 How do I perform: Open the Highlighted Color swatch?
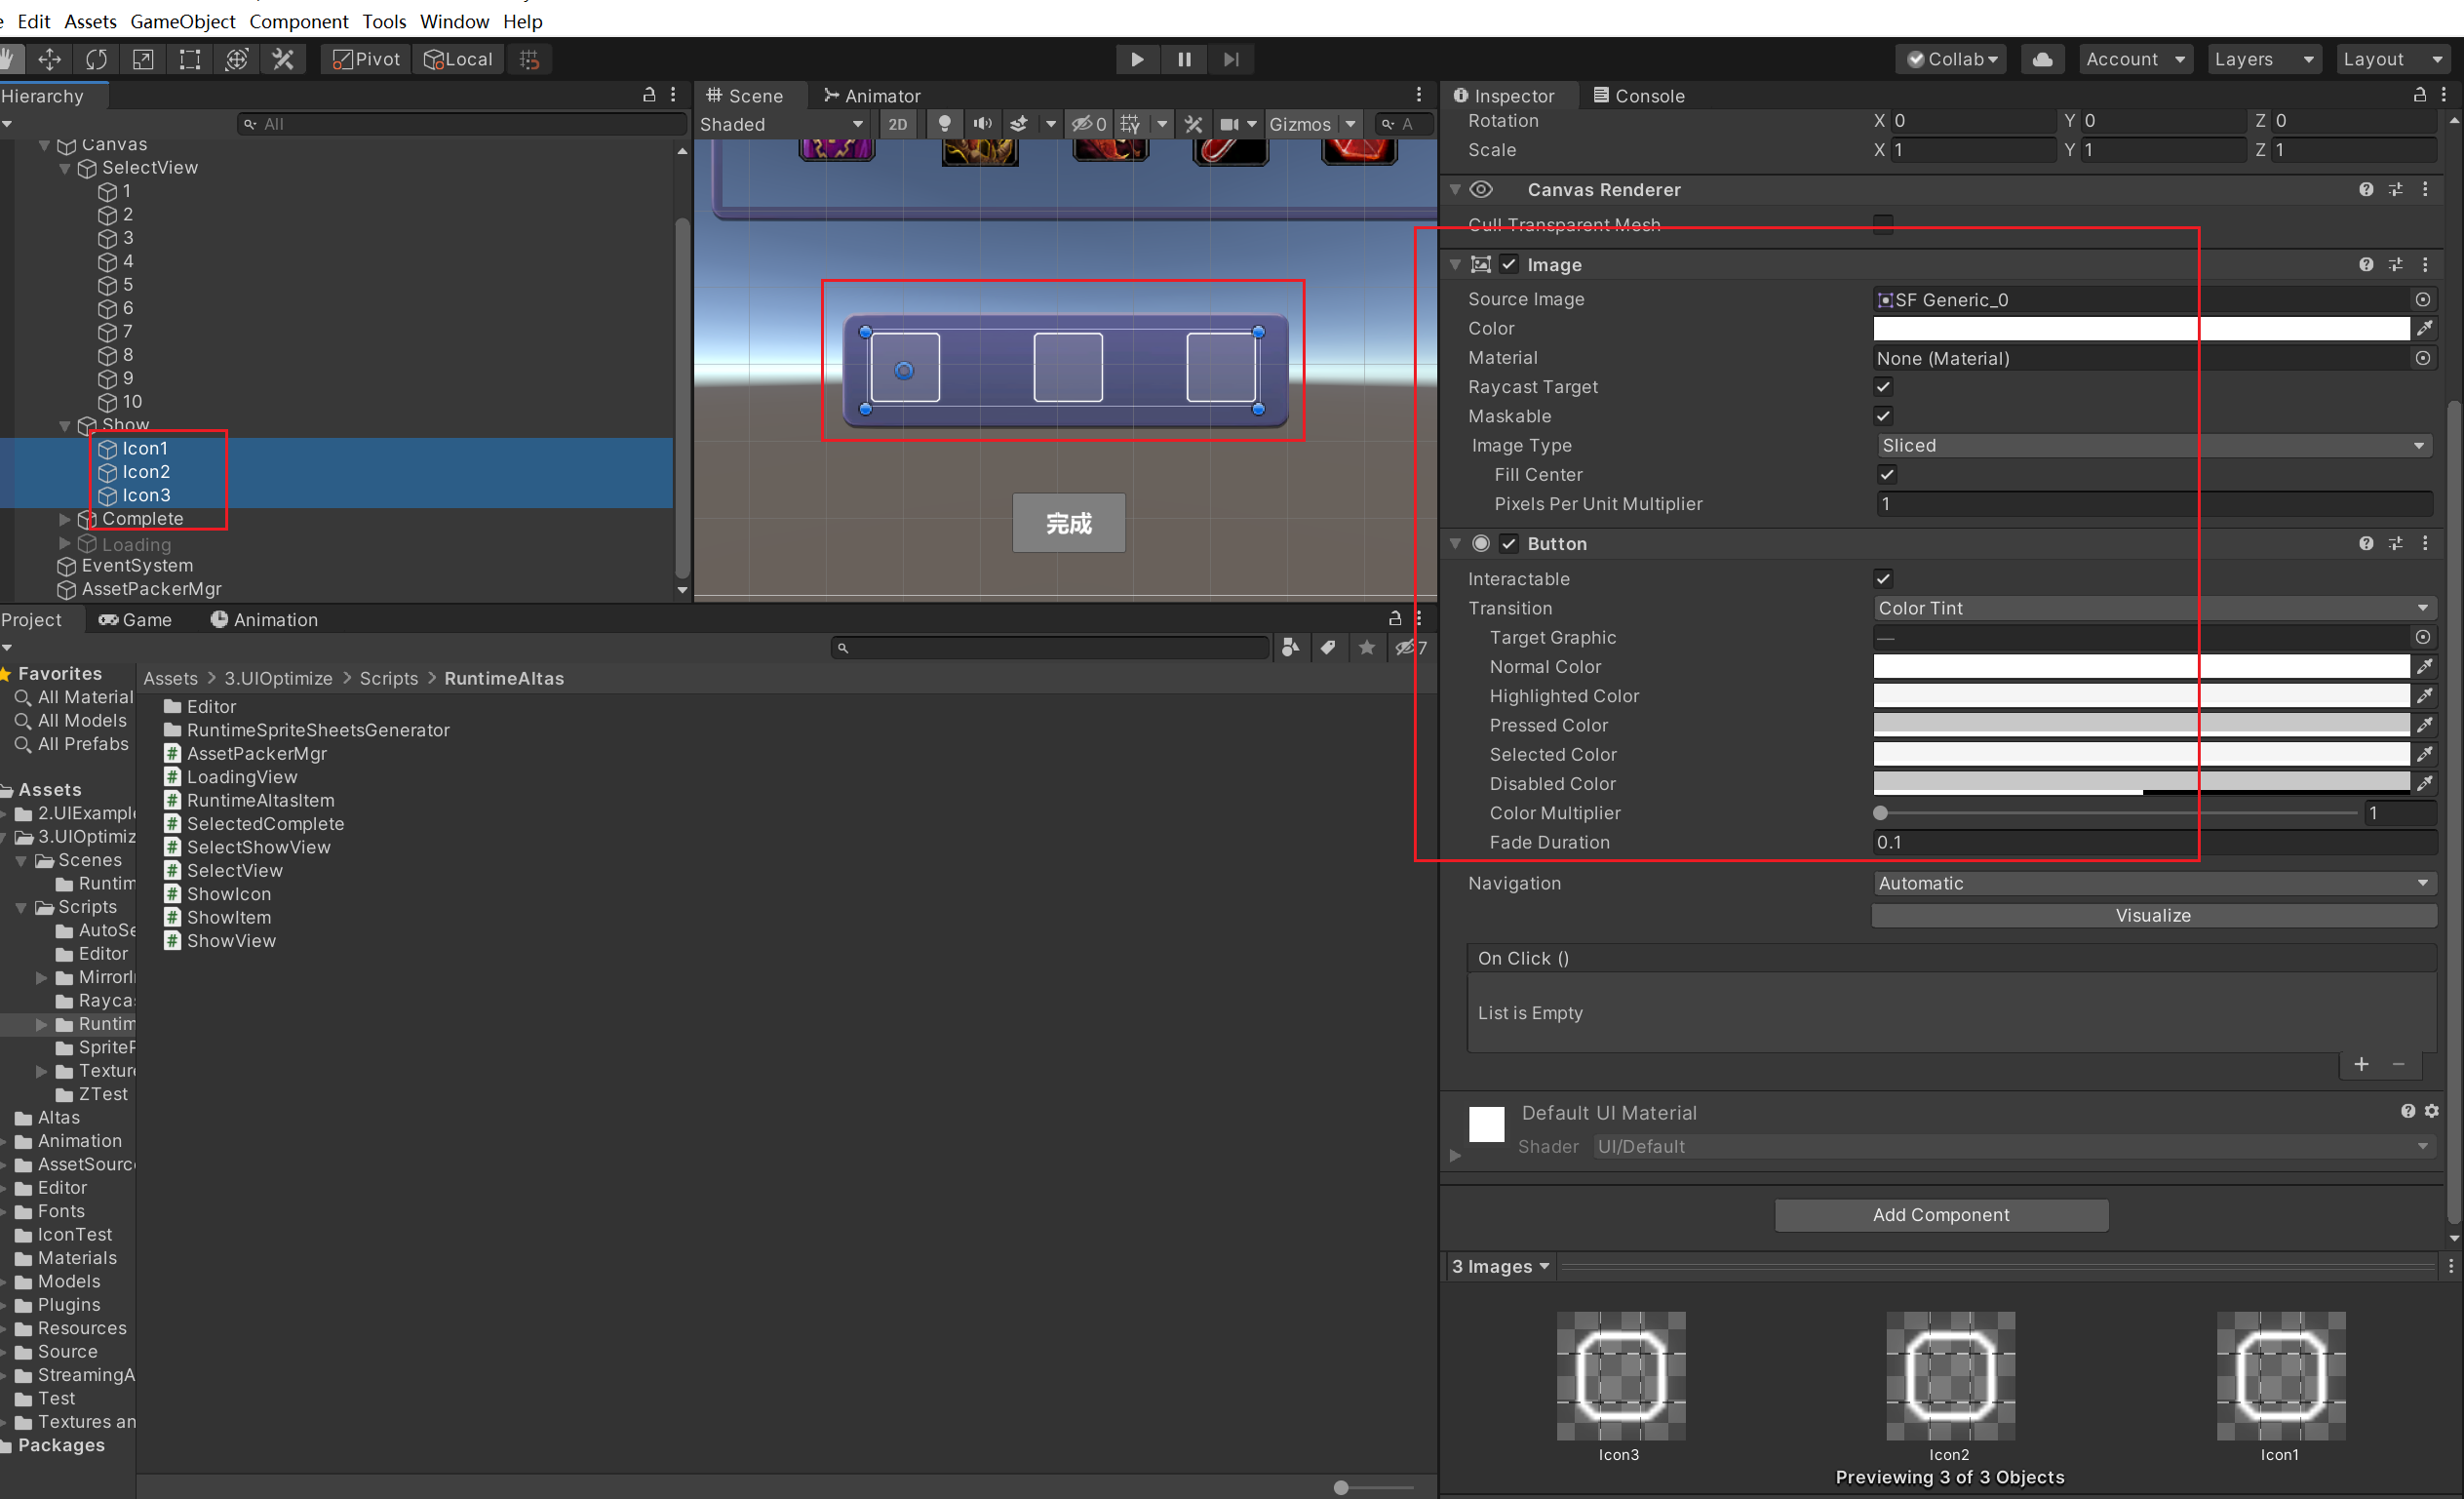pyautogui.click(x=2142, y=696)
